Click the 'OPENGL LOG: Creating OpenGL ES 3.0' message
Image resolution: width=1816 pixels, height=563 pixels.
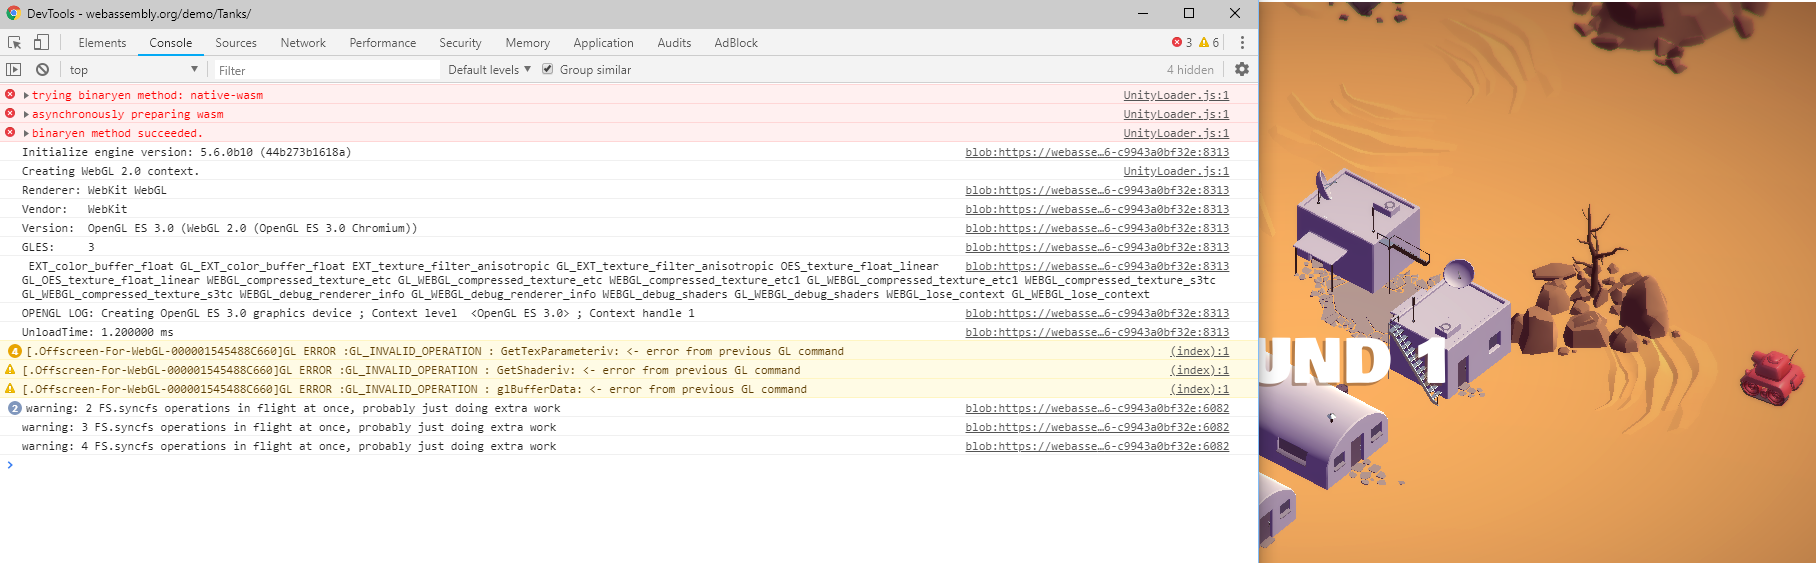point(358,313)
